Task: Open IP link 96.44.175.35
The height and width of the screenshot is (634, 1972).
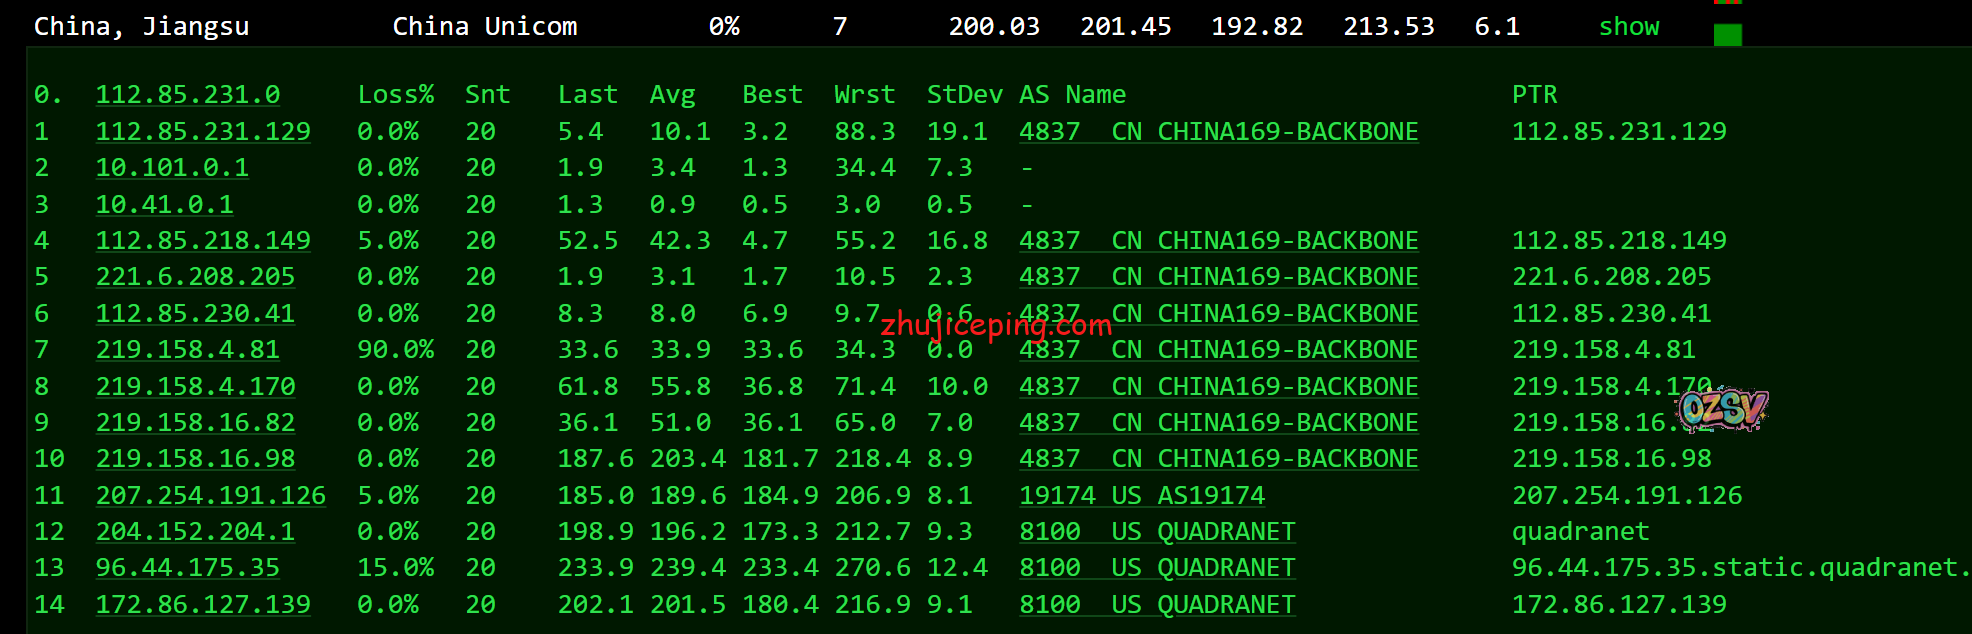Action: [187, 568]
